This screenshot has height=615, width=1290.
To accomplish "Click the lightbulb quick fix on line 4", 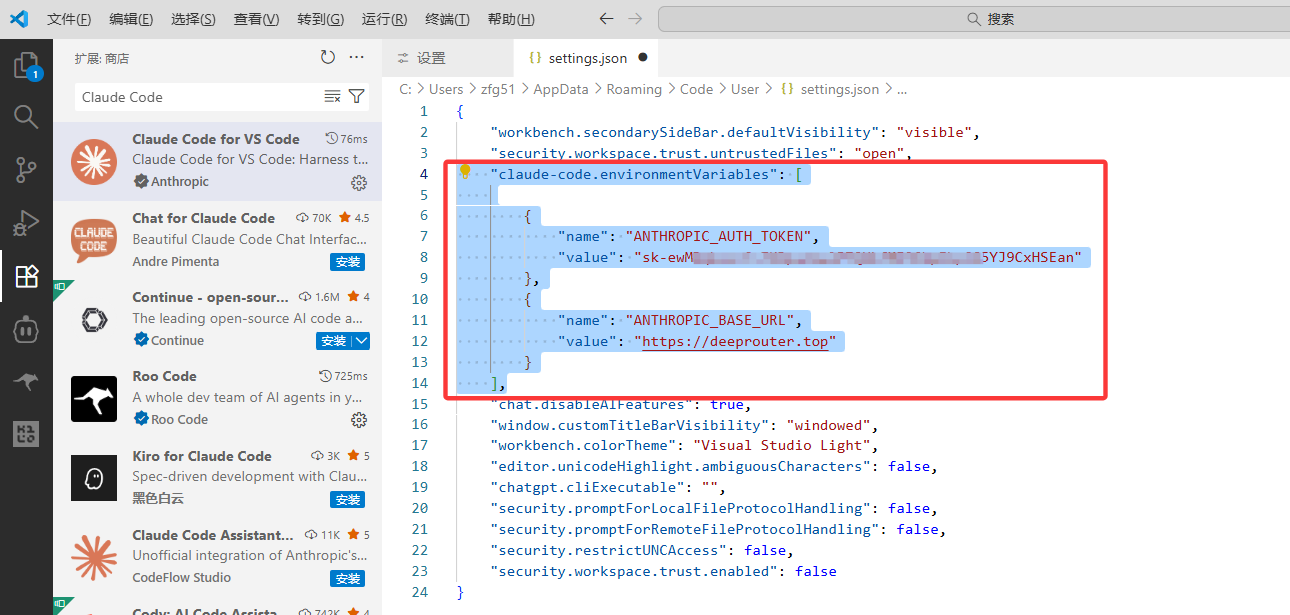I will 465,172.
